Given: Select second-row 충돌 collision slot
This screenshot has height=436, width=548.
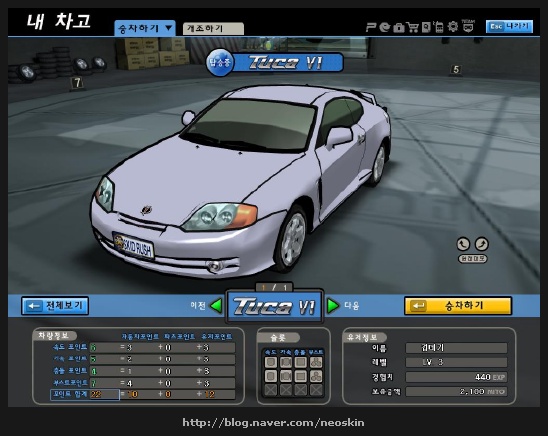Looking at the screenshot, I should click(x=301, y=376).
